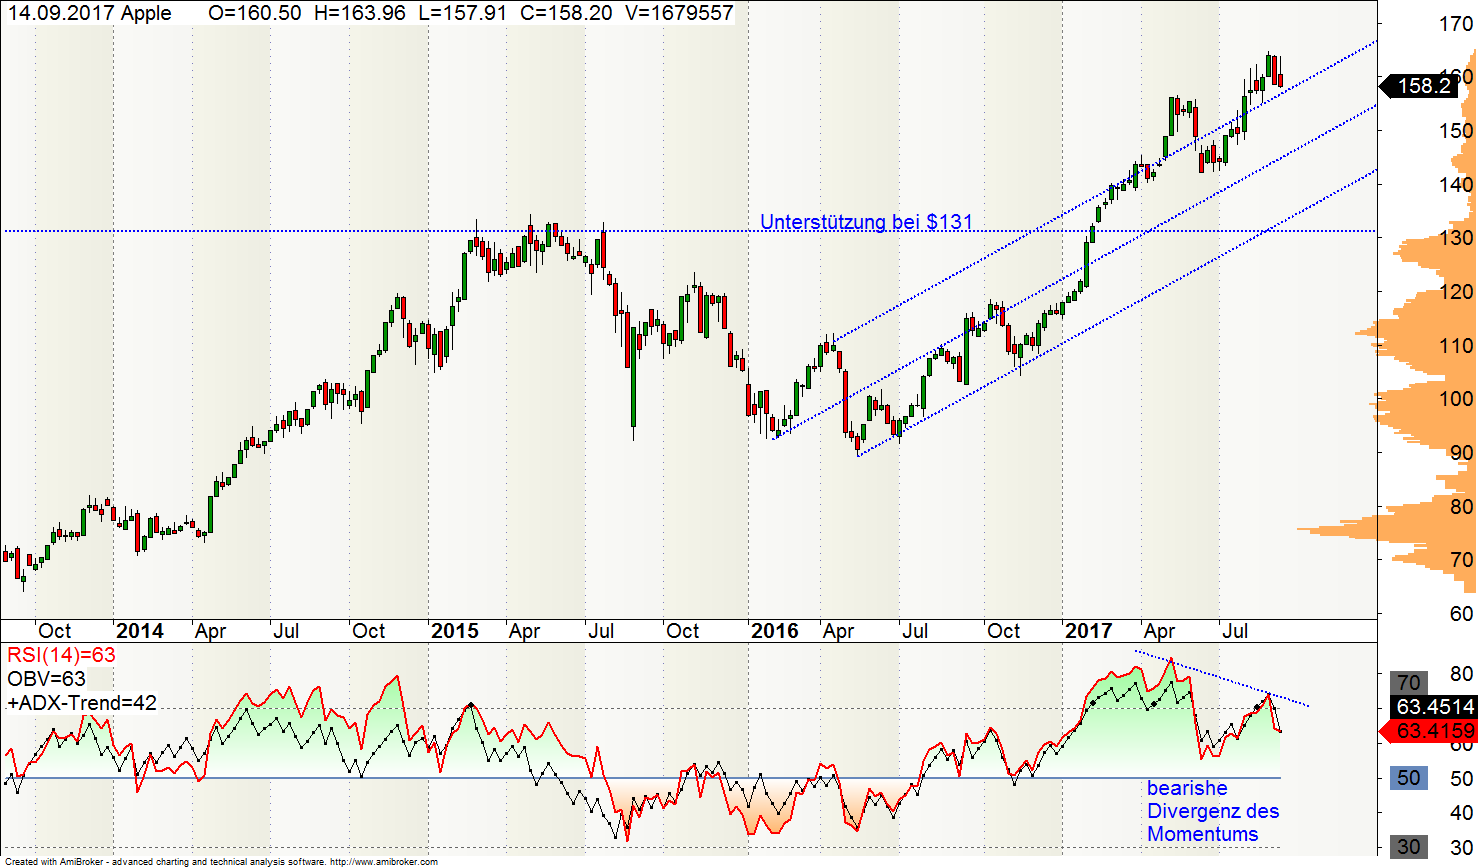Click the grey 30 level box in RSI pane
1478x868 pixels.
pos(1409,847)
